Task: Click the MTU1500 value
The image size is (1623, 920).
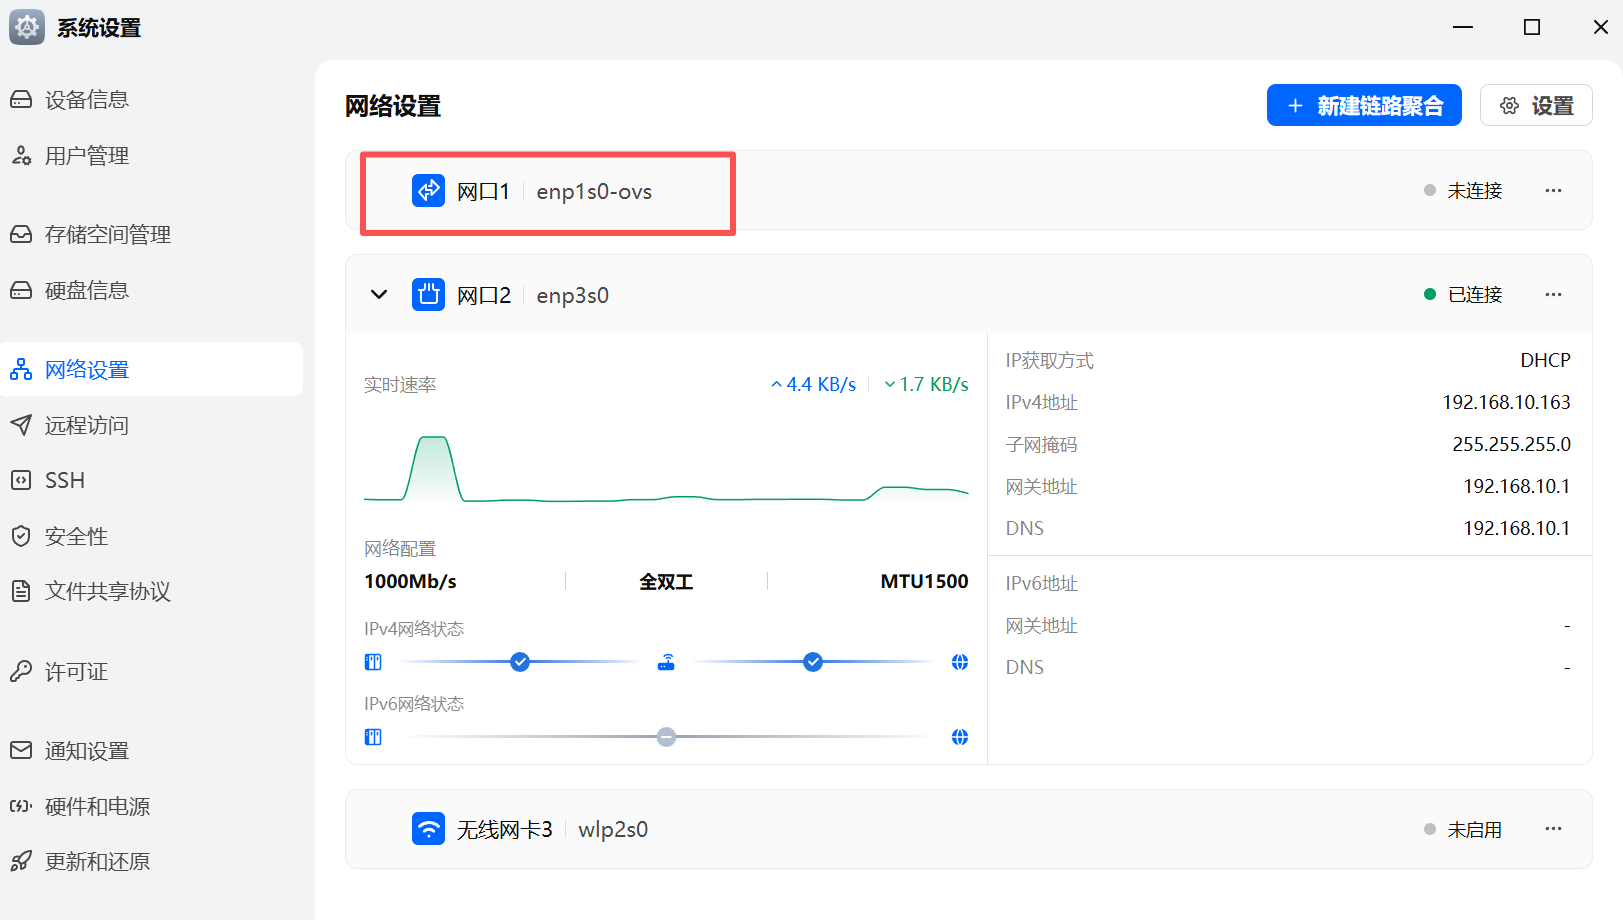Action: [x=924, y=581]
